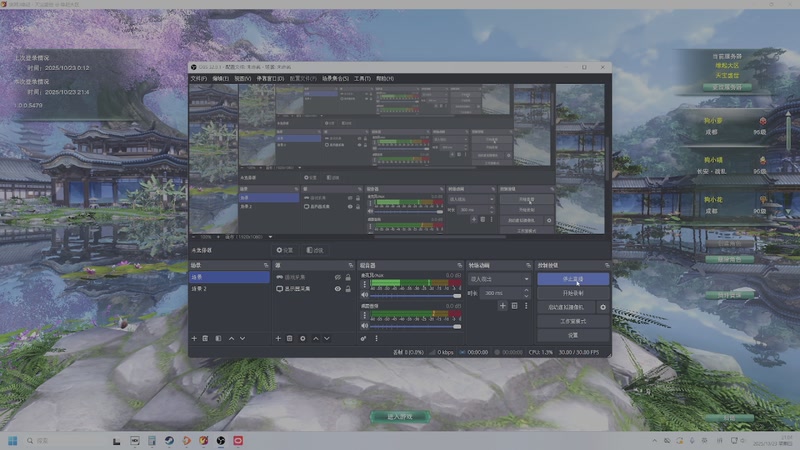Image resolution: width=800 pixels, height=450 pixels.
Task: Open source properties gear in Sources panel
Action: point(303,338)
